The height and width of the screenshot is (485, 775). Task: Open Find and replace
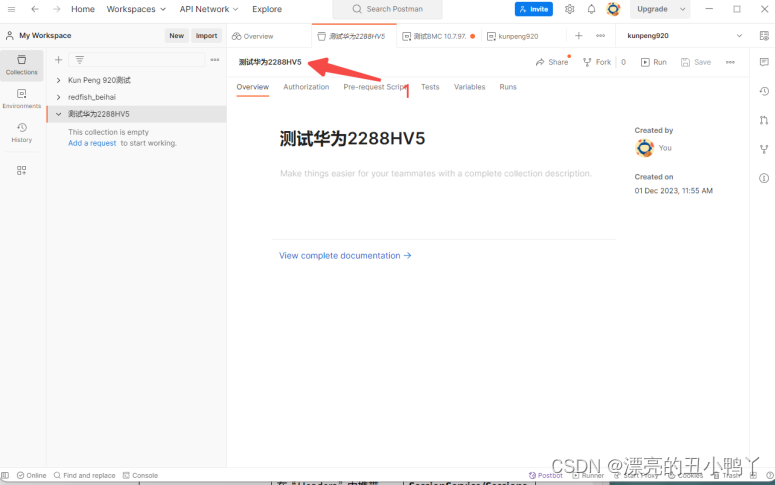pyautogui.click(x=85, y=475)
